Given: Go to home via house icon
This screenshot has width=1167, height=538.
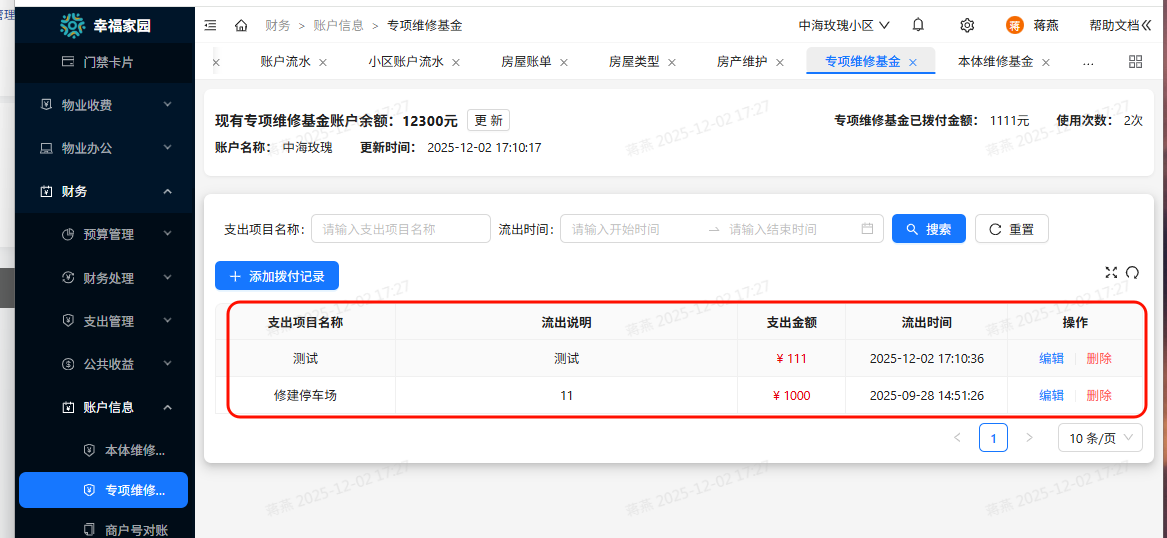Looking at the screenshot, I should tap(240, 25).
